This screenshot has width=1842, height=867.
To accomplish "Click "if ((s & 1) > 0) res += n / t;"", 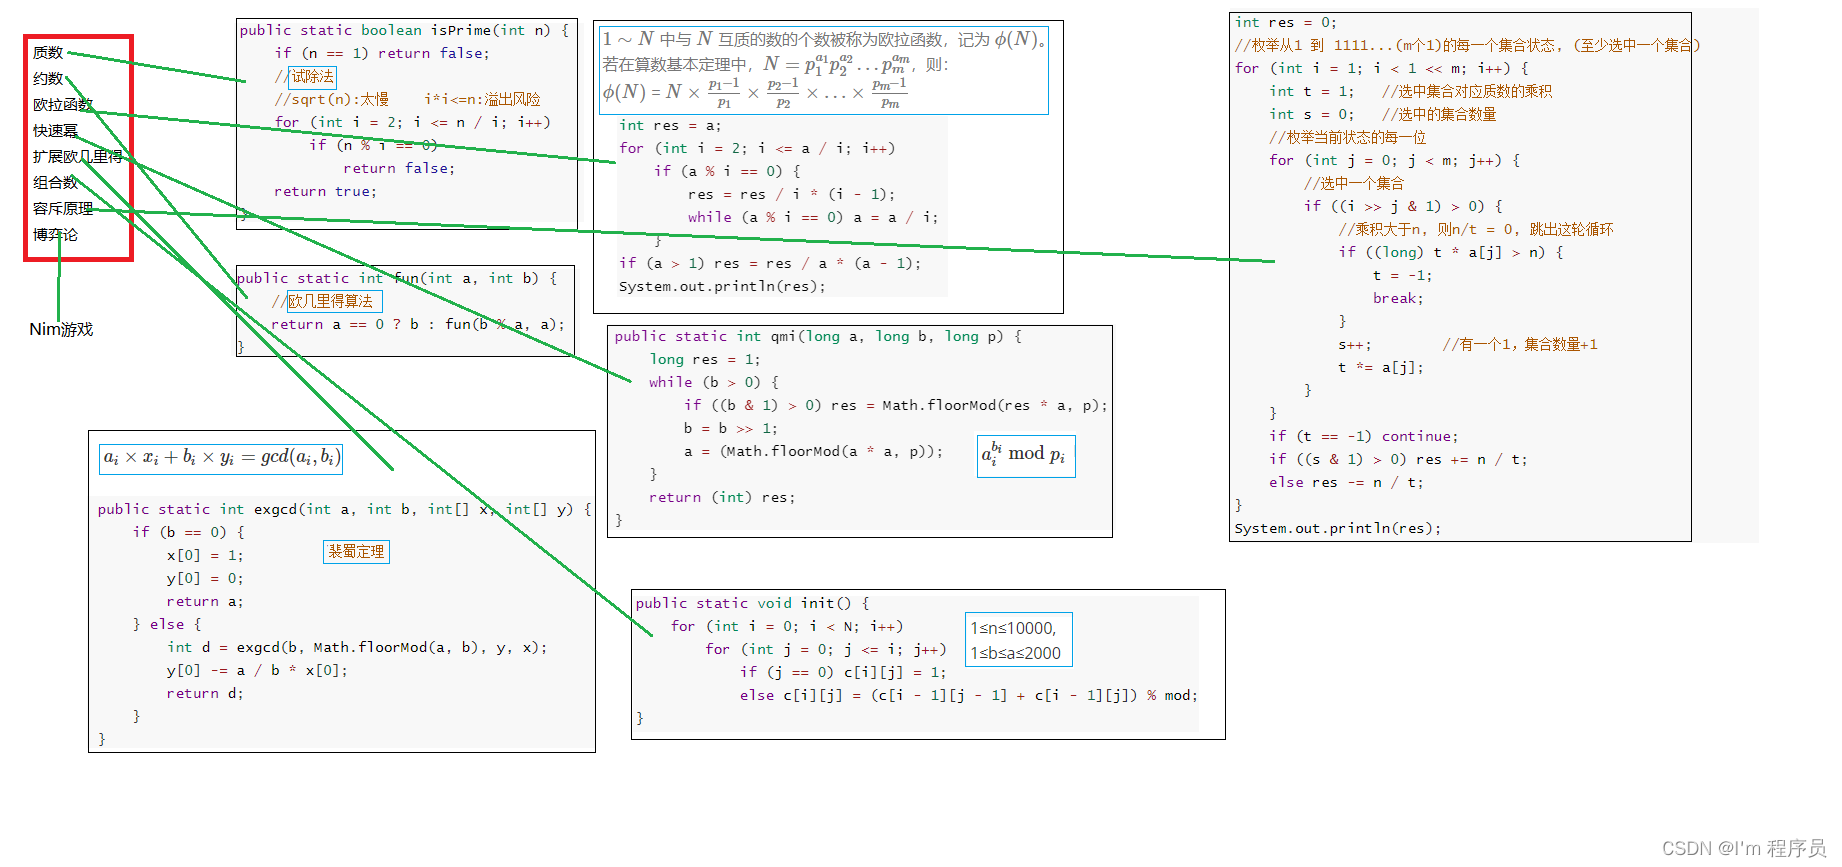I will pyautogui.click(x=1398, y=459).
